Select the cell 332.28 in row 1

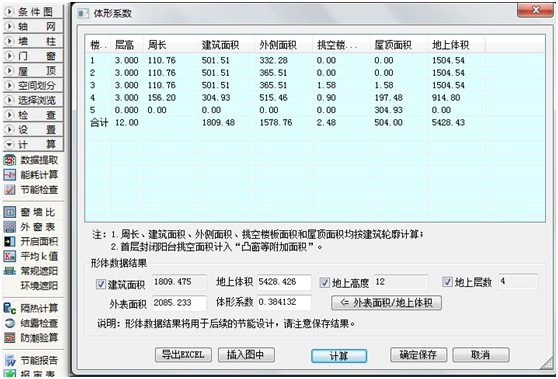273,60
